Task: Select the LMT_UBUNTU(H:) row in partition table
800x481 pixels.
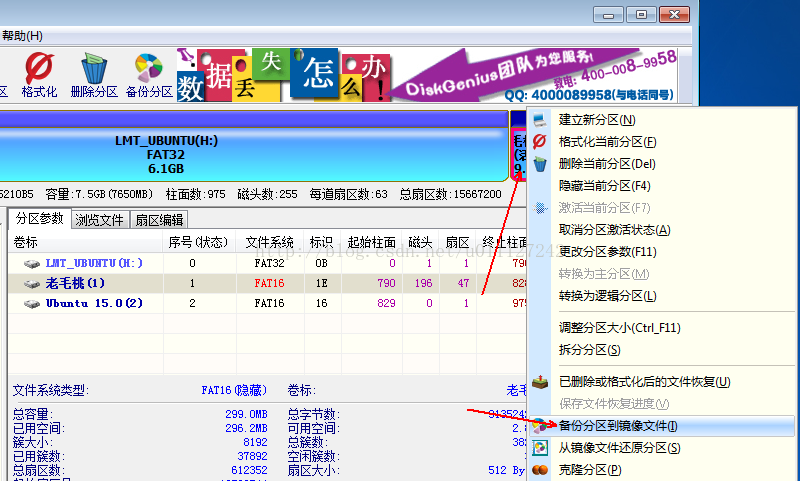Action: (267, 263)
